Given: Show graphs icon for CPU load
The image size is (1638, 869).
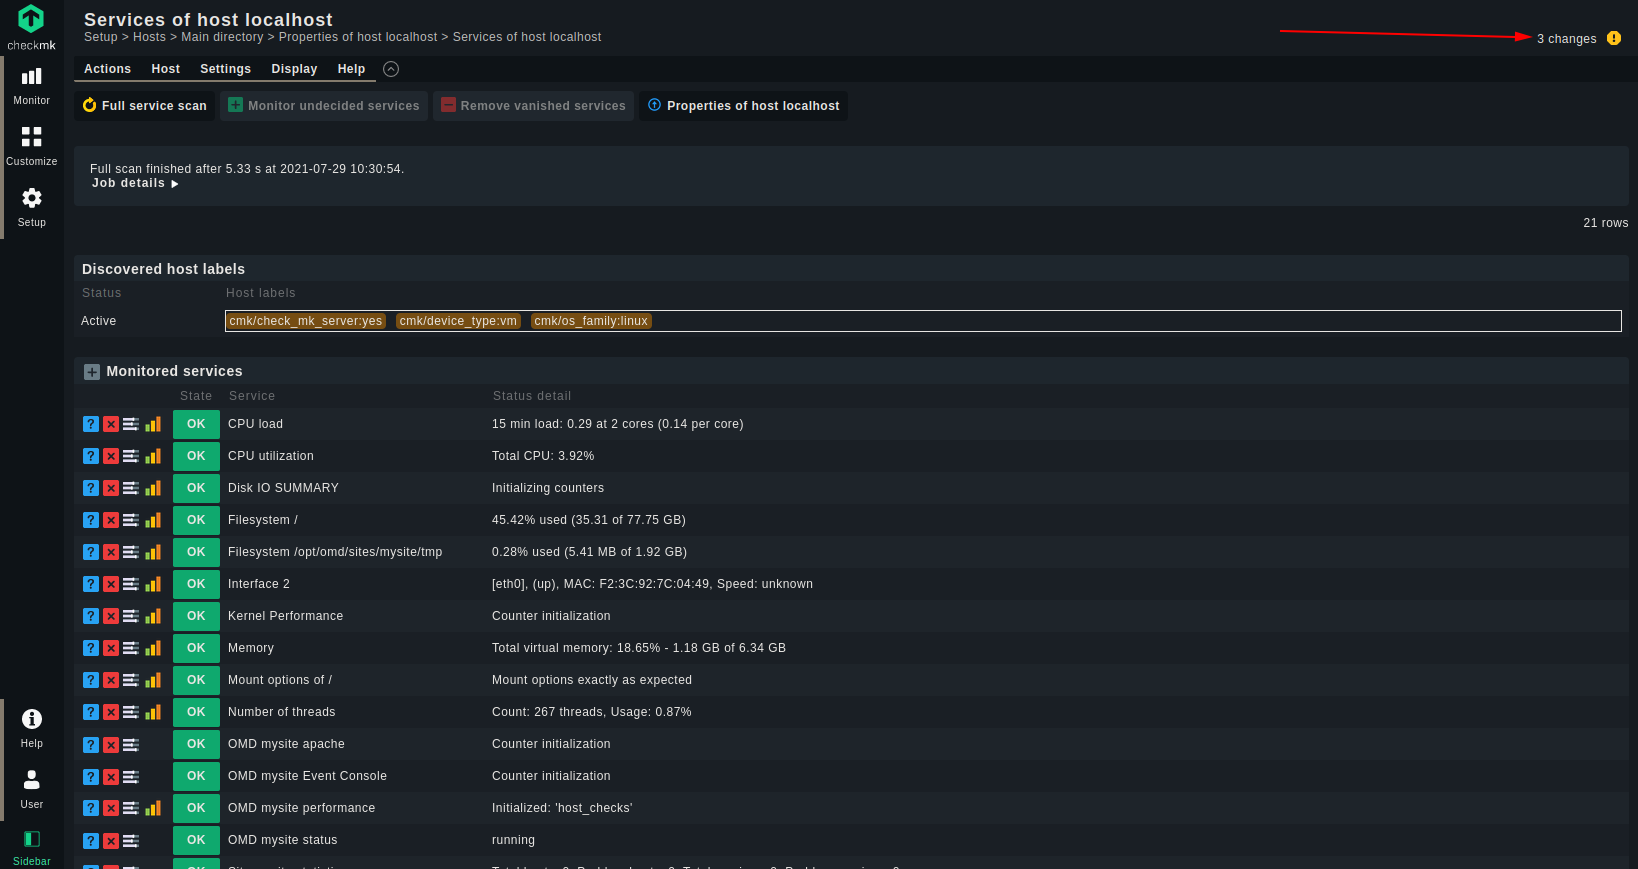Looking at the screenshot, I should 153,424.
